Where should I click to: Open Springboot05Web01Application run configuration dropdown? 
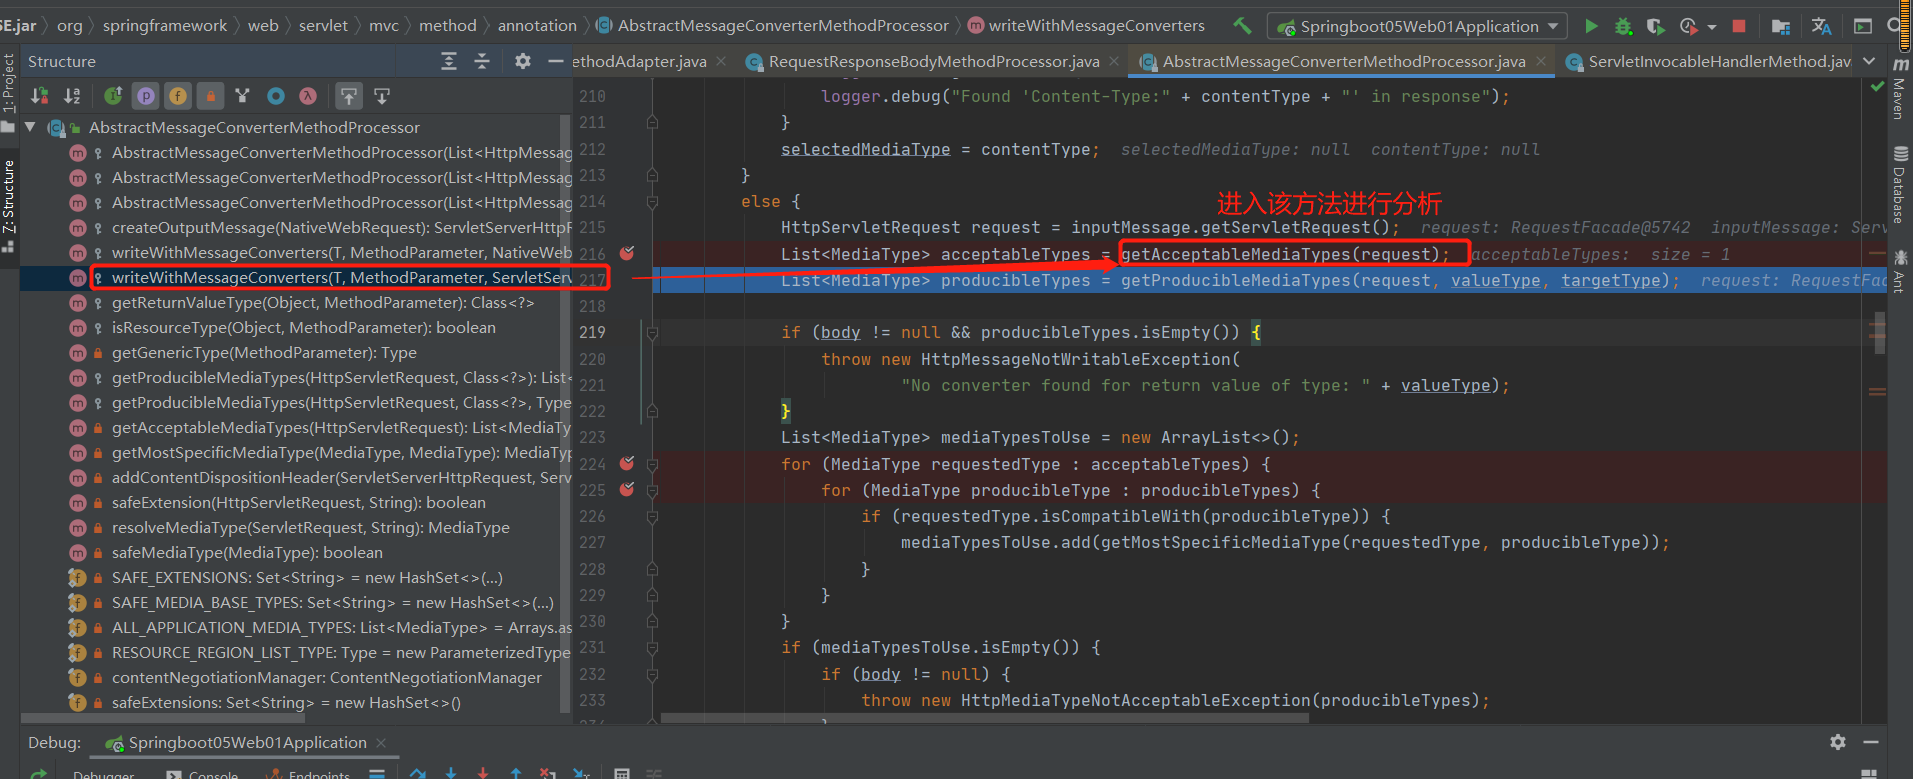[x=1416, y=26]
